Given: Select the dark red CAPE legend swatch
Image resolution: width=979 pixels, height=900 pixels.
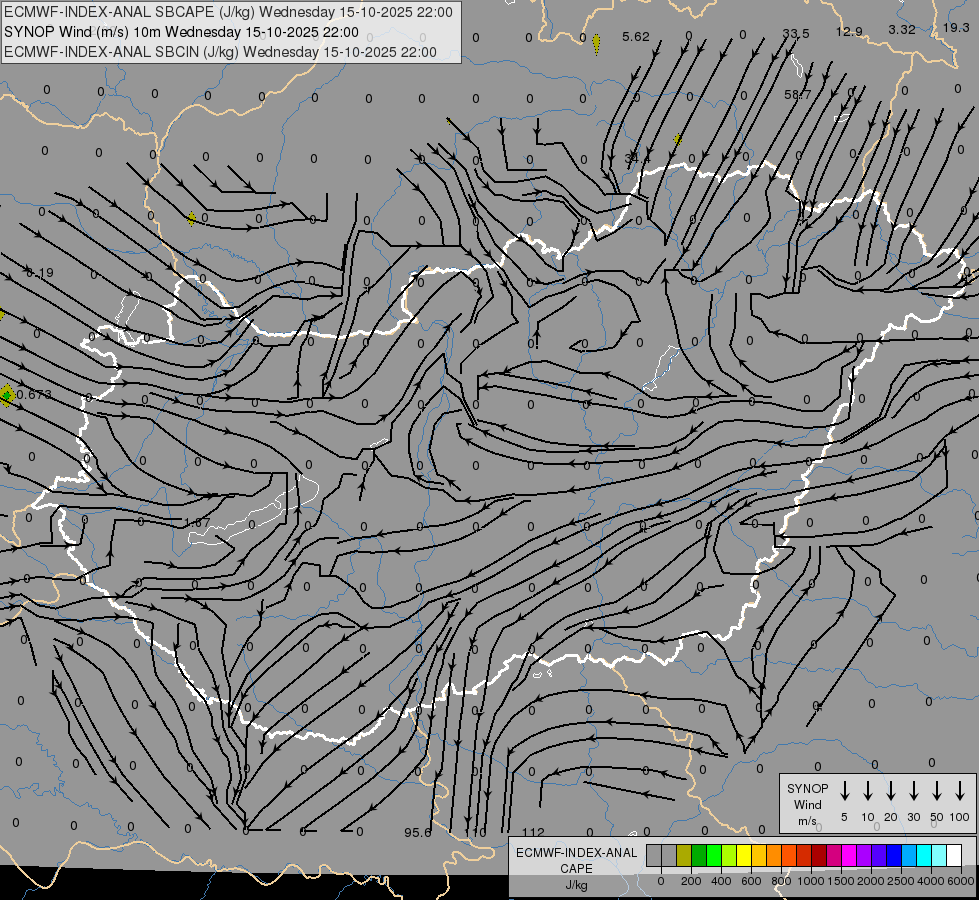Looking at the screenshot, I should coord(819,855).
